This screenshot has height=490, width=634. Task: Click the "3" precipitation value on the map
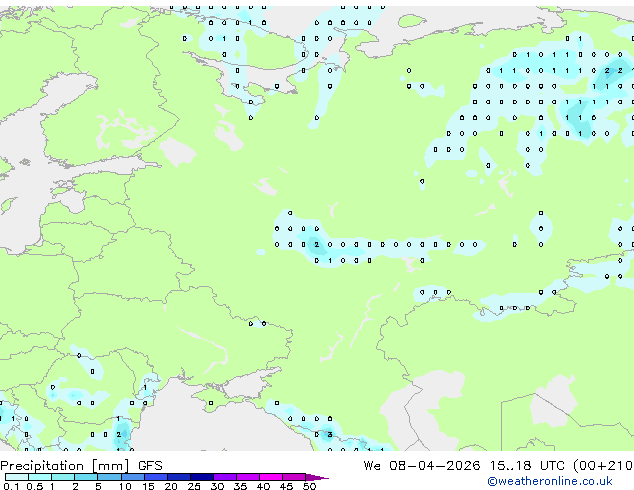pyautogui.click(x=330, y=435)
